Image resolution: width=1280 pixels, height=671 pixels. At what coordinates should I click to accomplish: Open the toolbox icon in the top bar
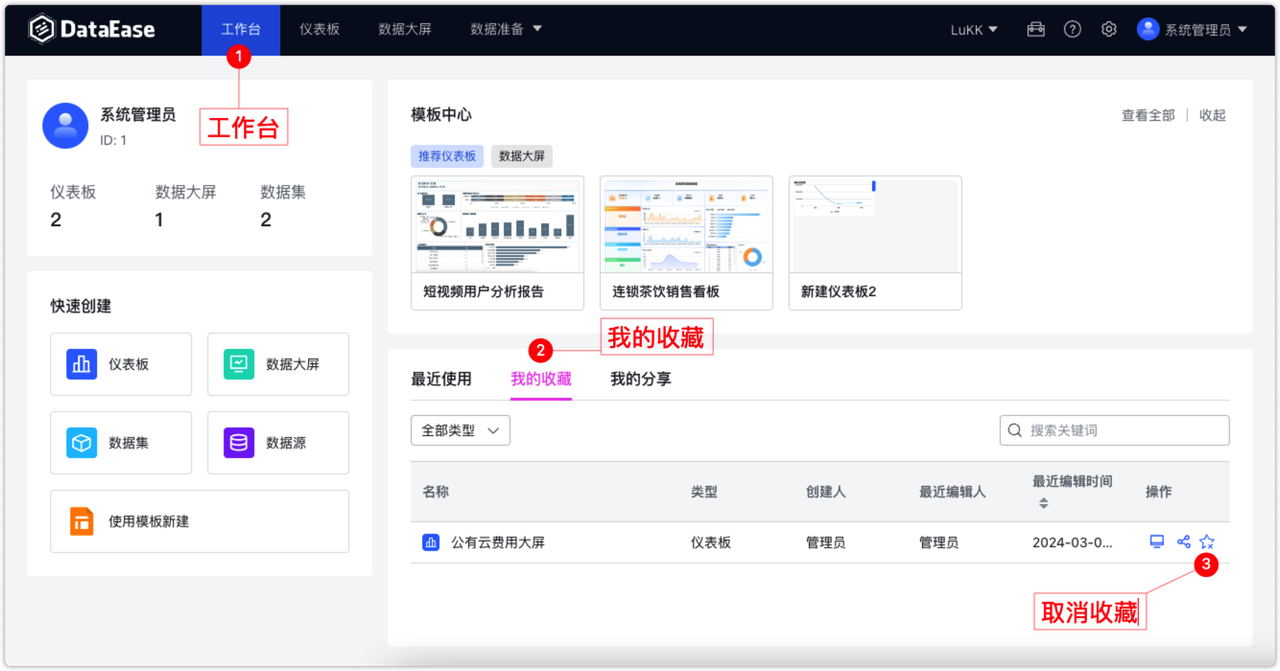tap(1035, 29)
